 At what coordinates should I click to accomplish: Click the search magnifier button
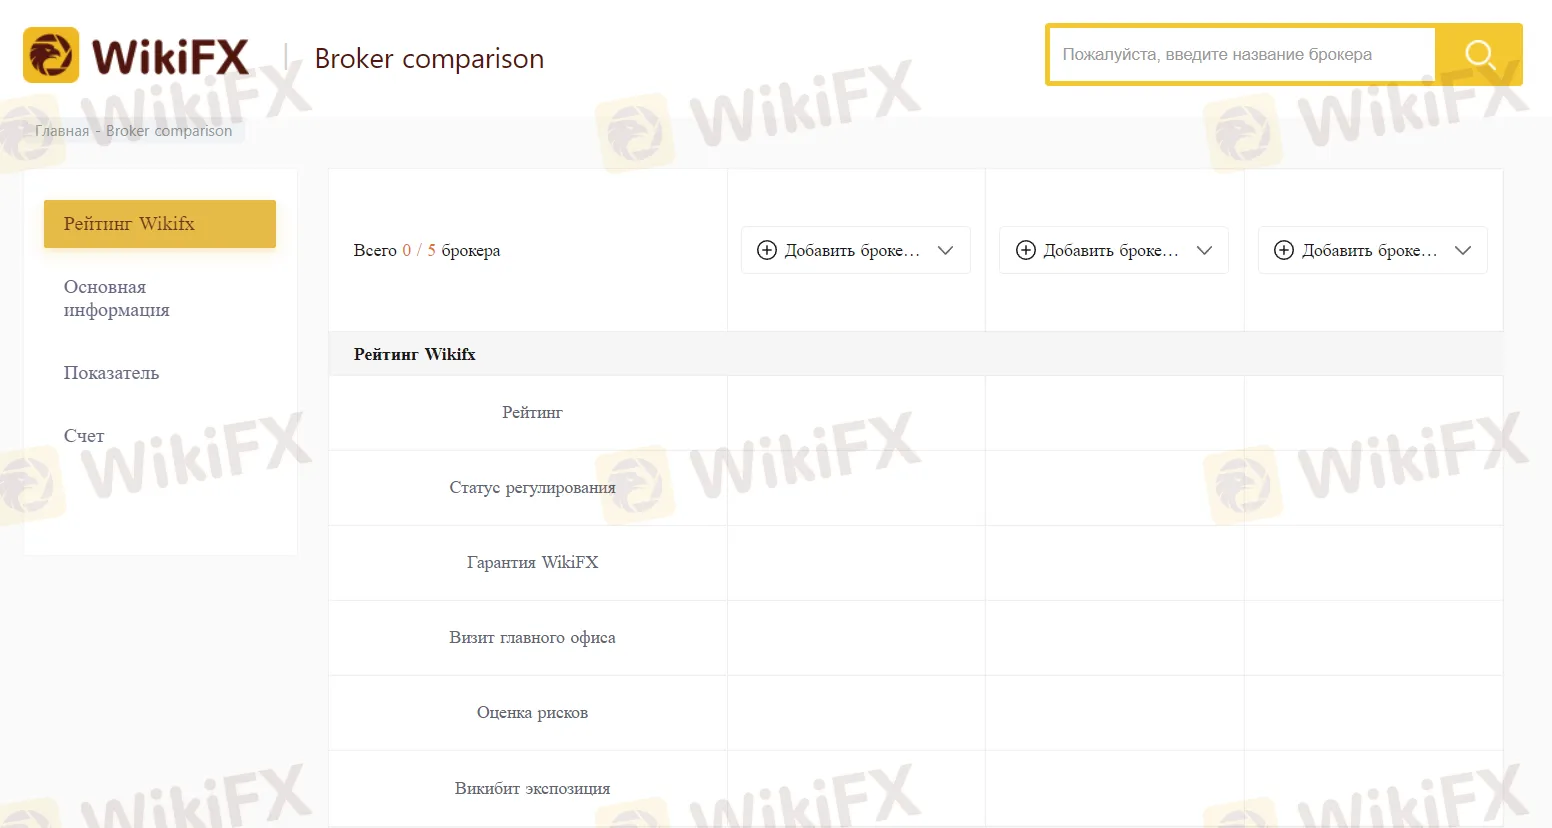coord(1479,55)
